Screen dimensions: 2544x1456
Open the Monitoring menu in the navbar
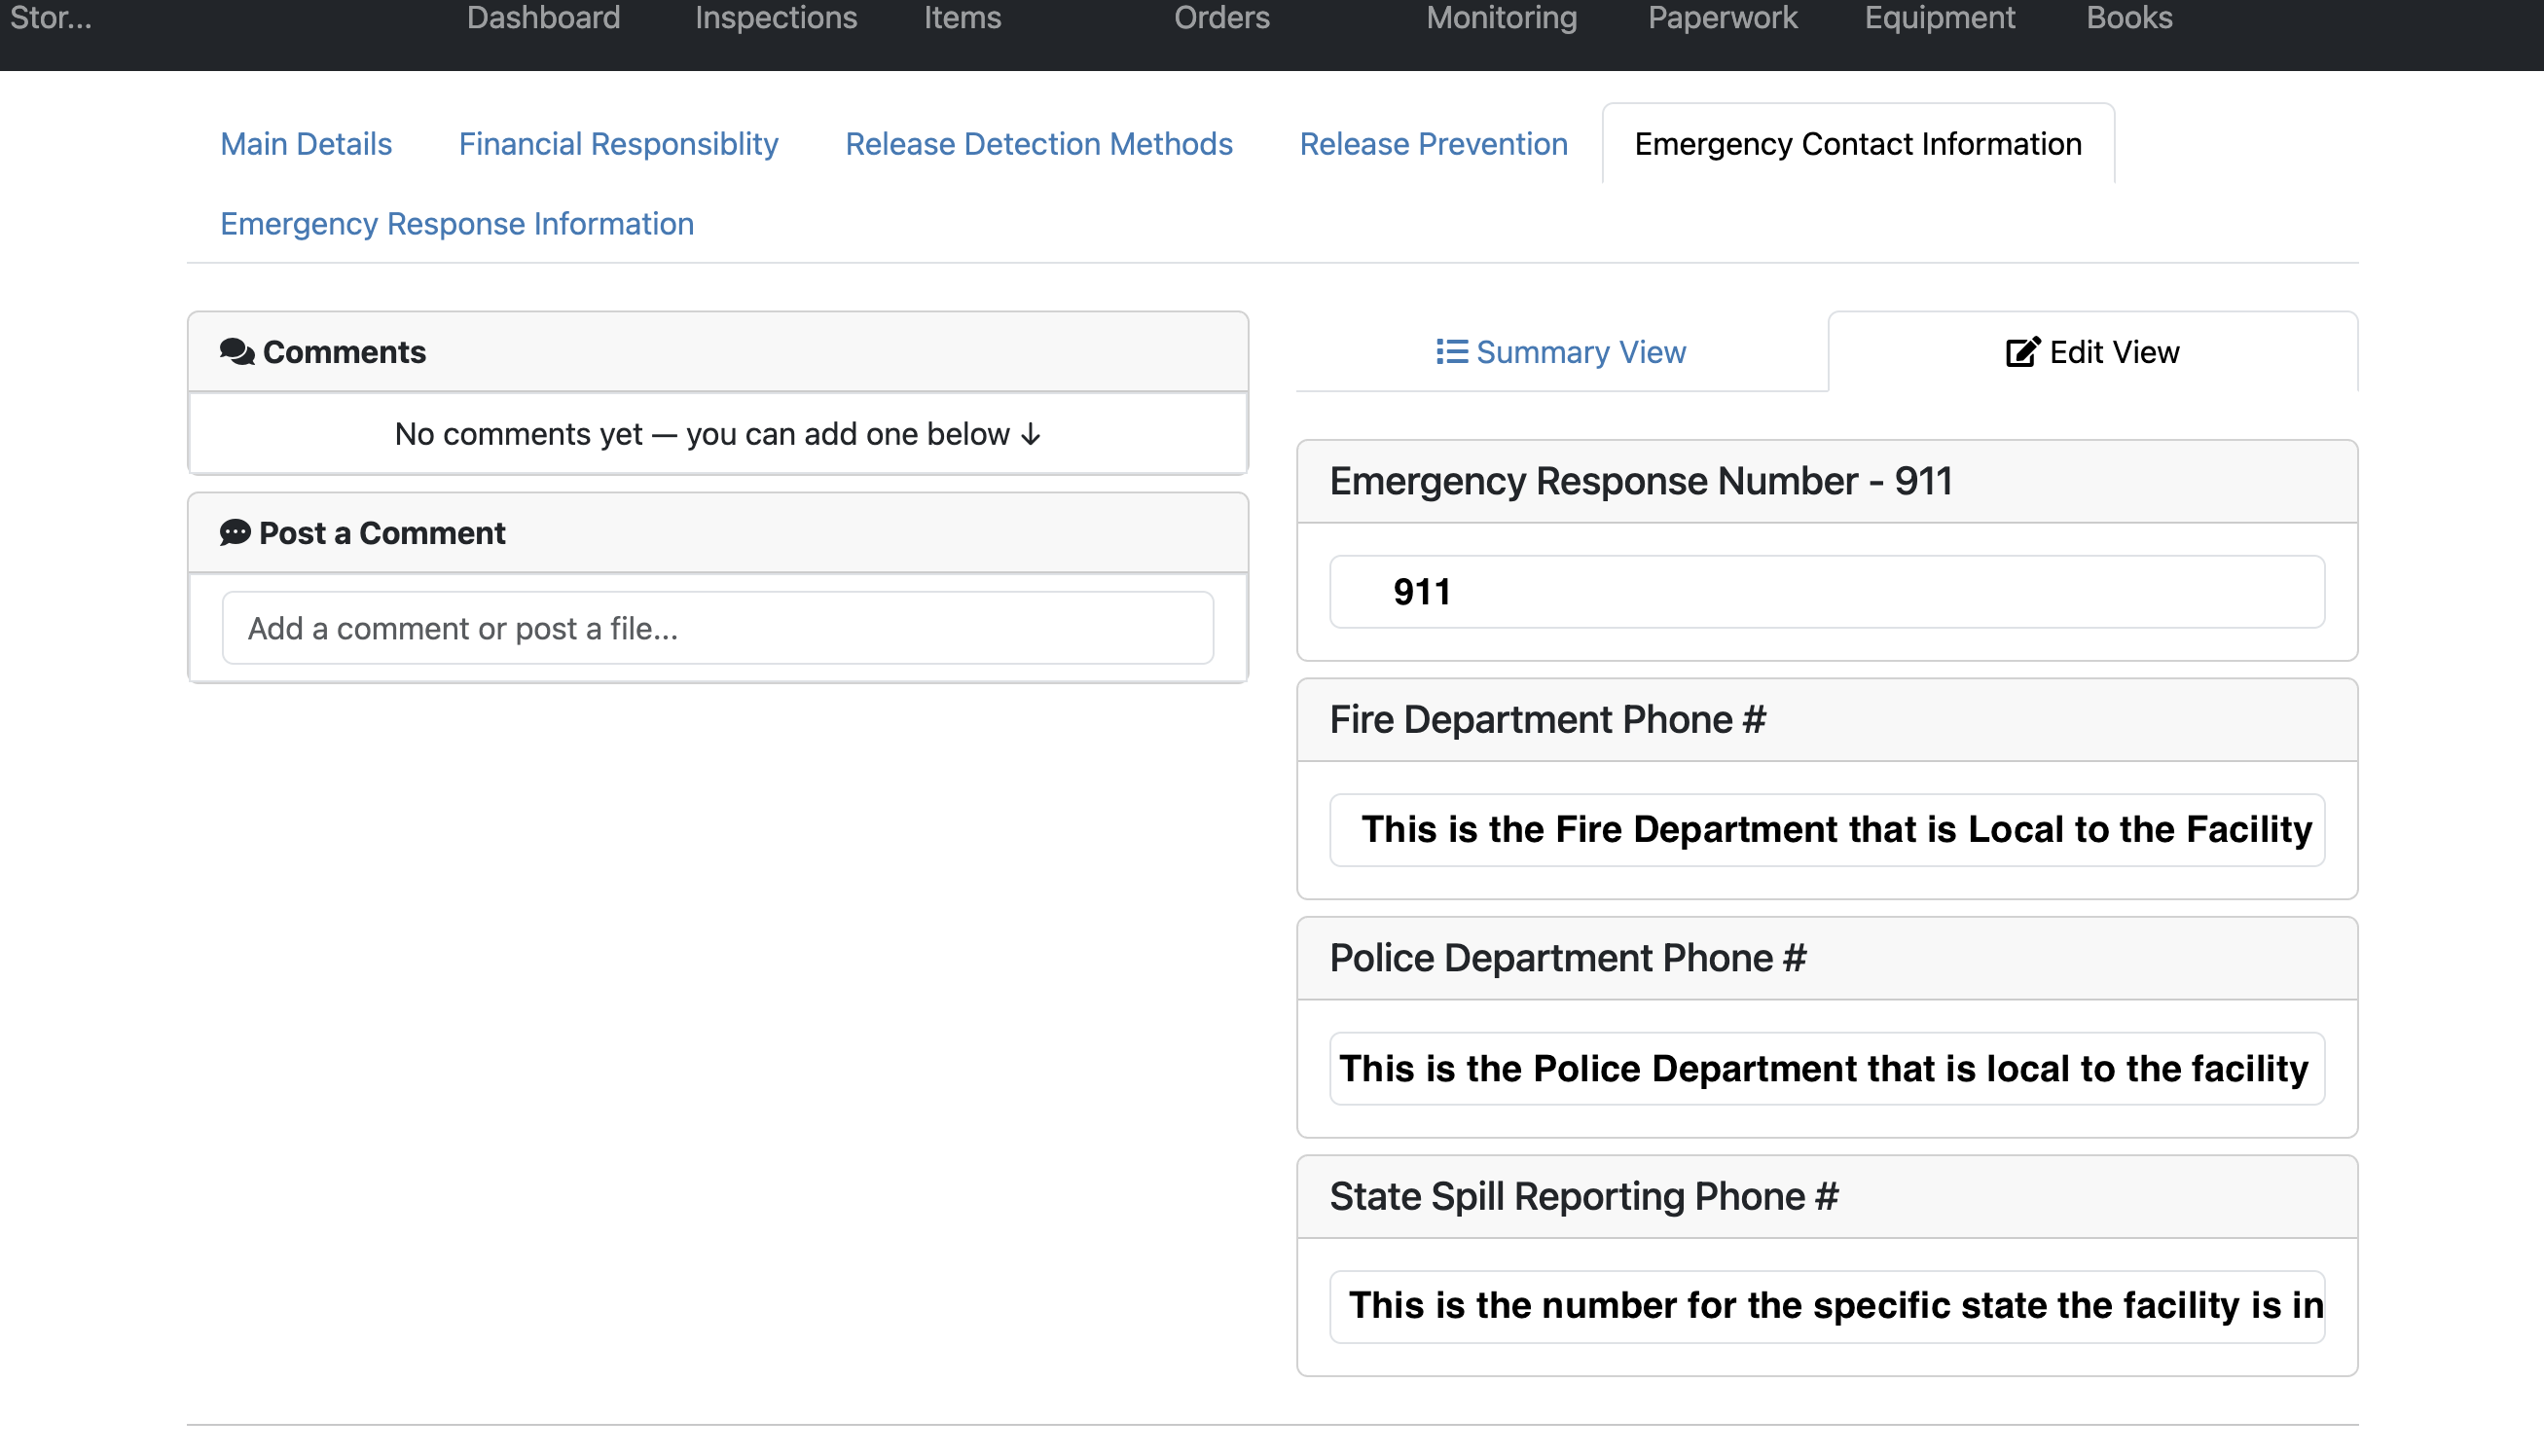tap(1501, 18)
